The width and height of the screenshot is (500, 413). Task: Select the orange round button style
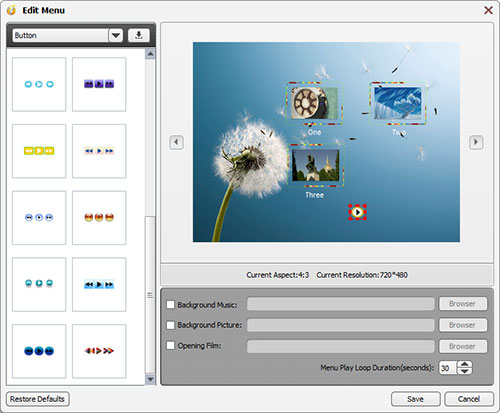tap(99, 218)
